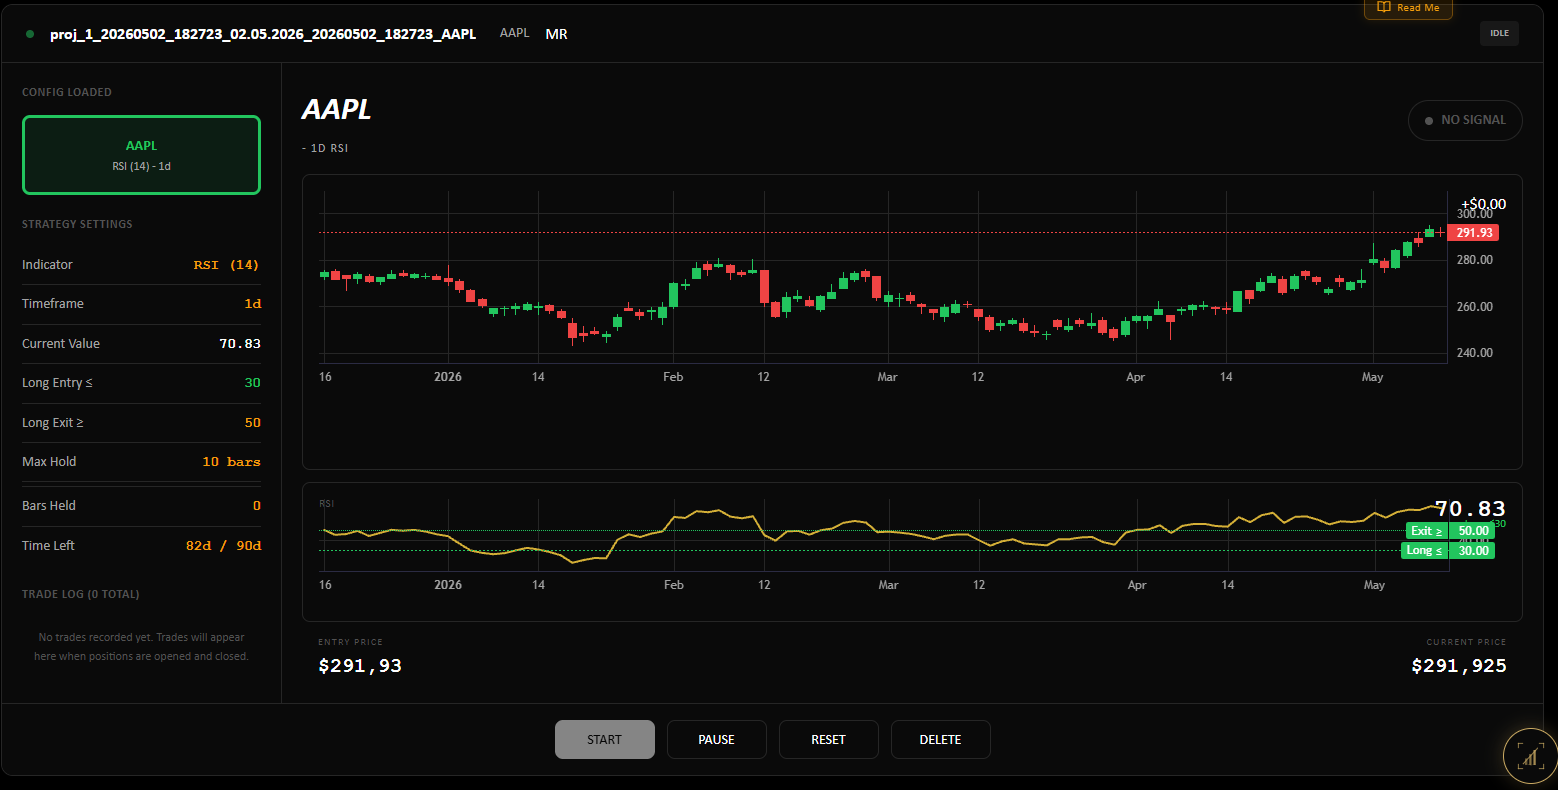Viewport: 1558px width, 790px height.
Task: Click the green 'Exit ≥ 50.00' RSI line label
Action: [1450, 531]
